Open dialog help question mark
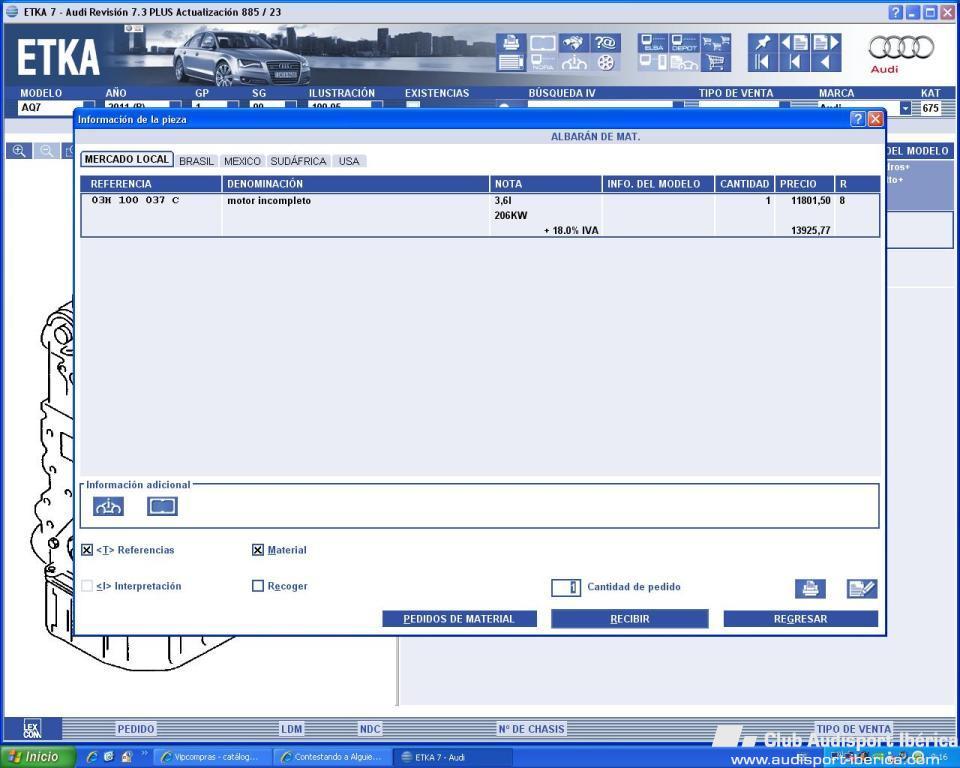The height and width of the screenshot is (768, 960). [x=858, y=119]
